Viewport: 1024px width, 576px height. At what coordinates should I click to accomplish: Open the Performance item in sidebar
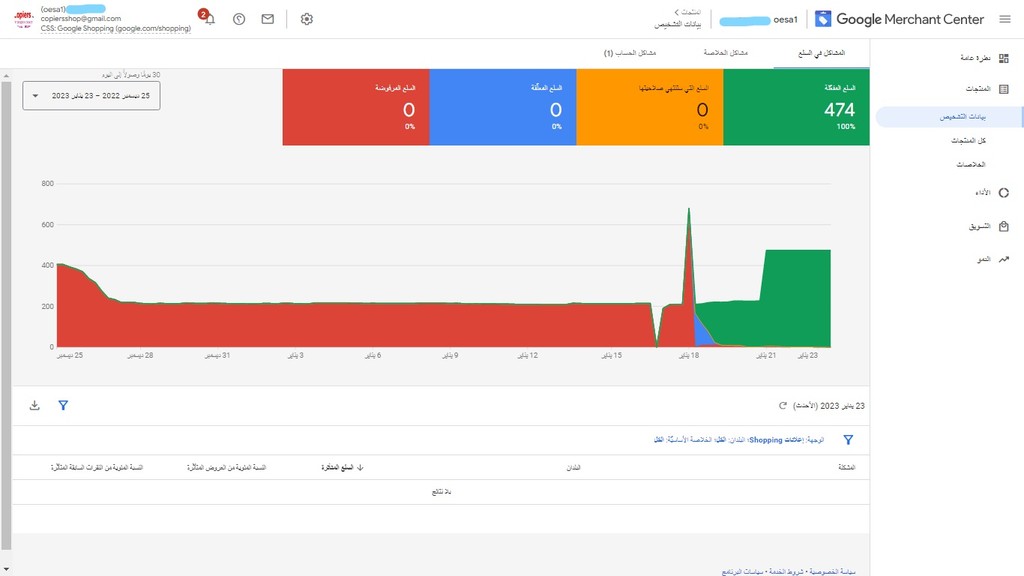(x=991, y=193)
